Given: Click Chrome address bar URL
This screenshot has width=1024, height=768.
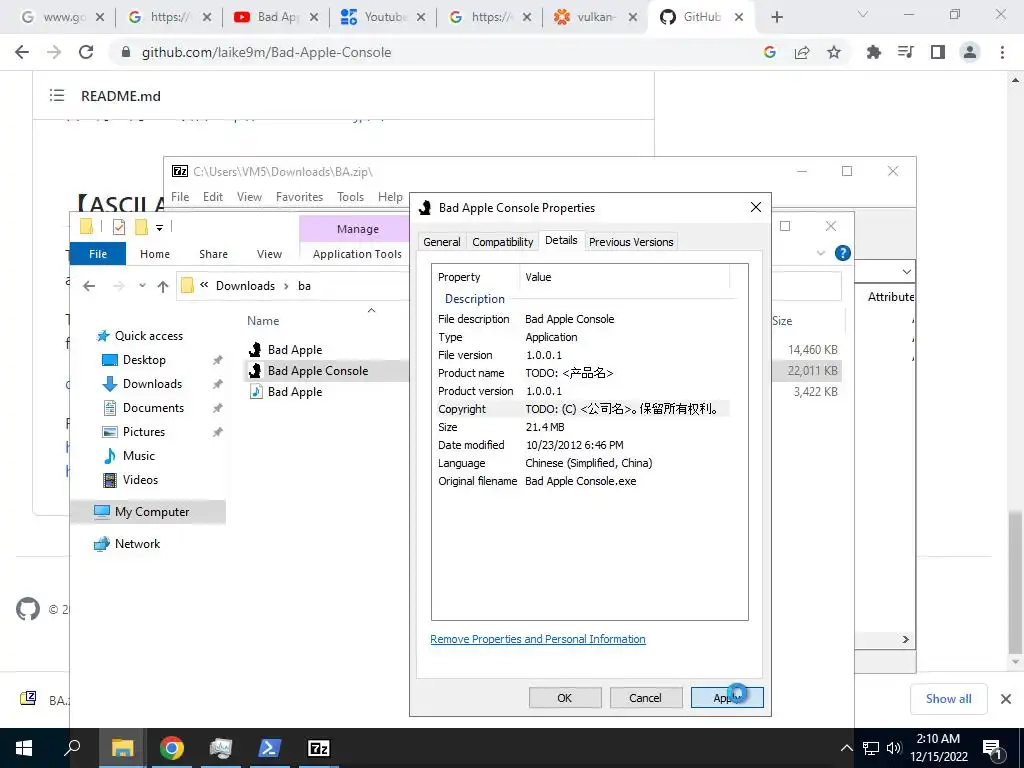Looking at the screenshot, I should tap(266, 52).
